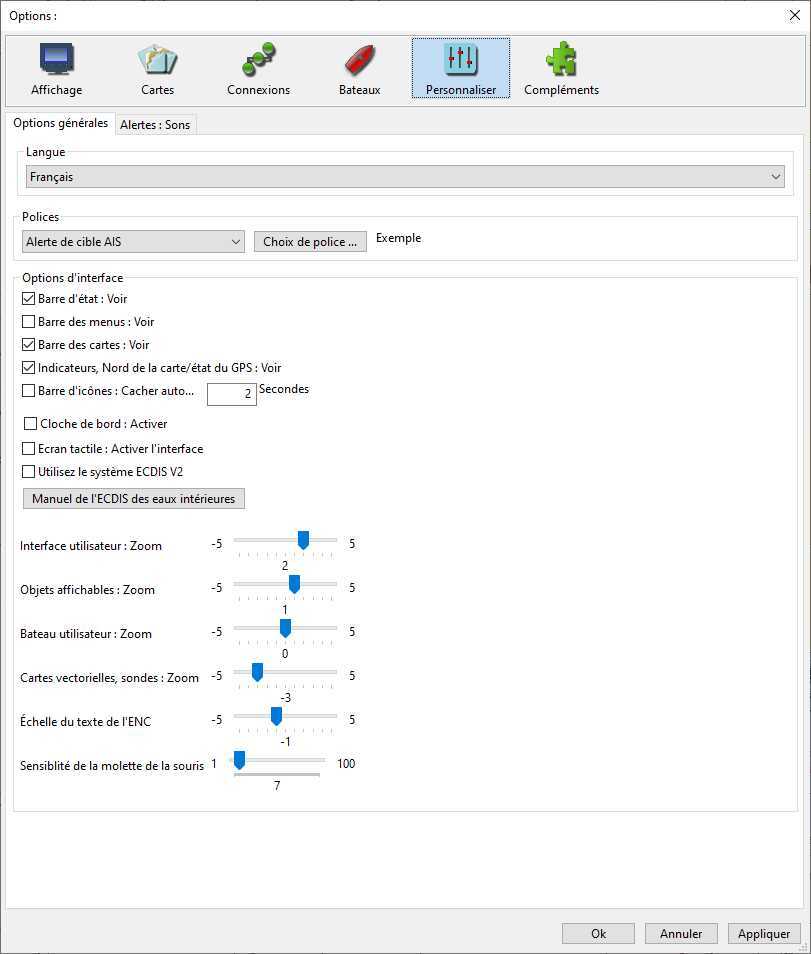The height and width of the screenshot is (954, 811).
Task: Click the Appliquer button
Action: point(764,933)
